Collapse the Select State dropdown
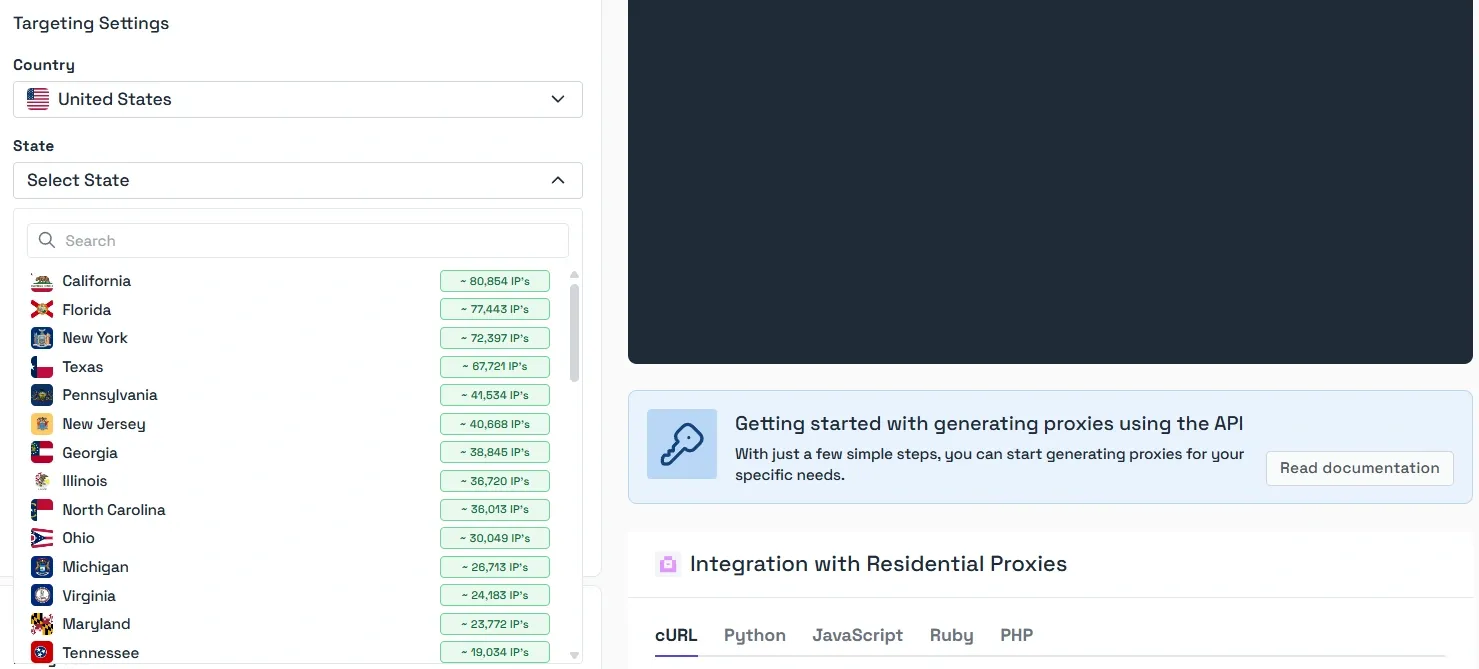The image size is (1479, 669). (298, 180)
